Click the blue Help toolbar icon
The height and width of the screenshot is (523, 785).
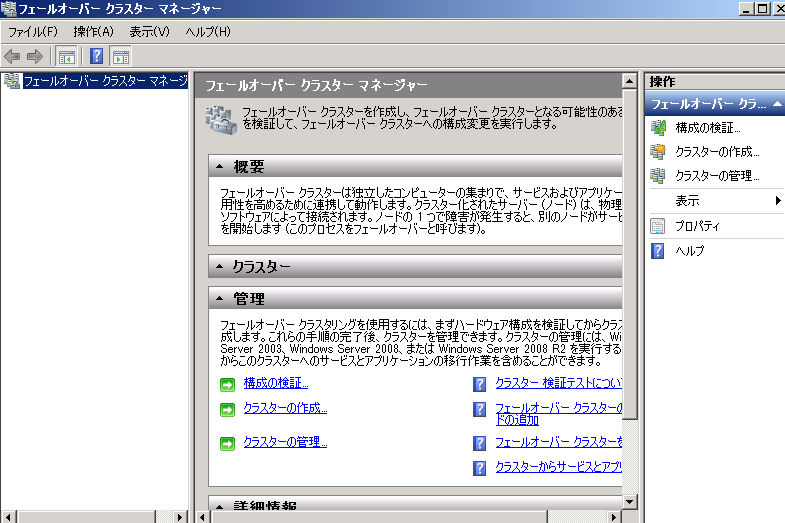[x=97, y=56]
